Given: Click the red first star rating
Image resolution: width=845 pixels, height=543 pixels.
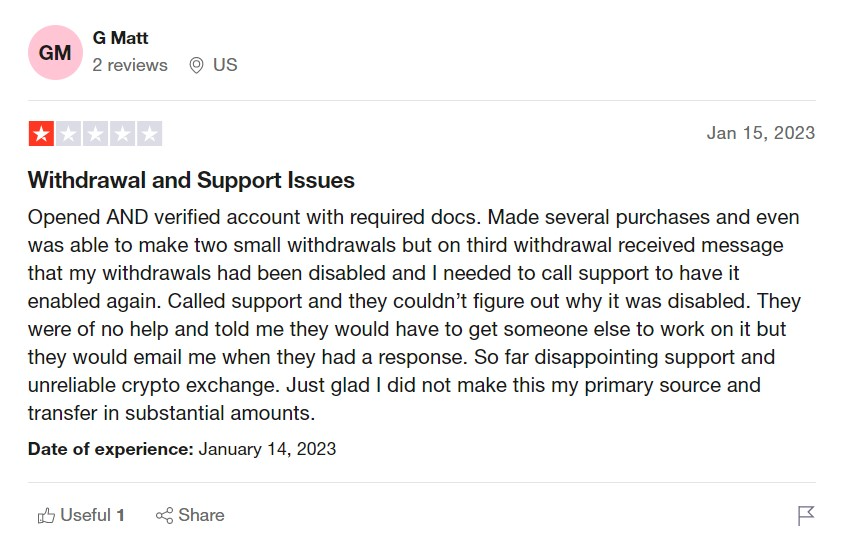Looking at the screenshot, I should click(x=41, y=134).
